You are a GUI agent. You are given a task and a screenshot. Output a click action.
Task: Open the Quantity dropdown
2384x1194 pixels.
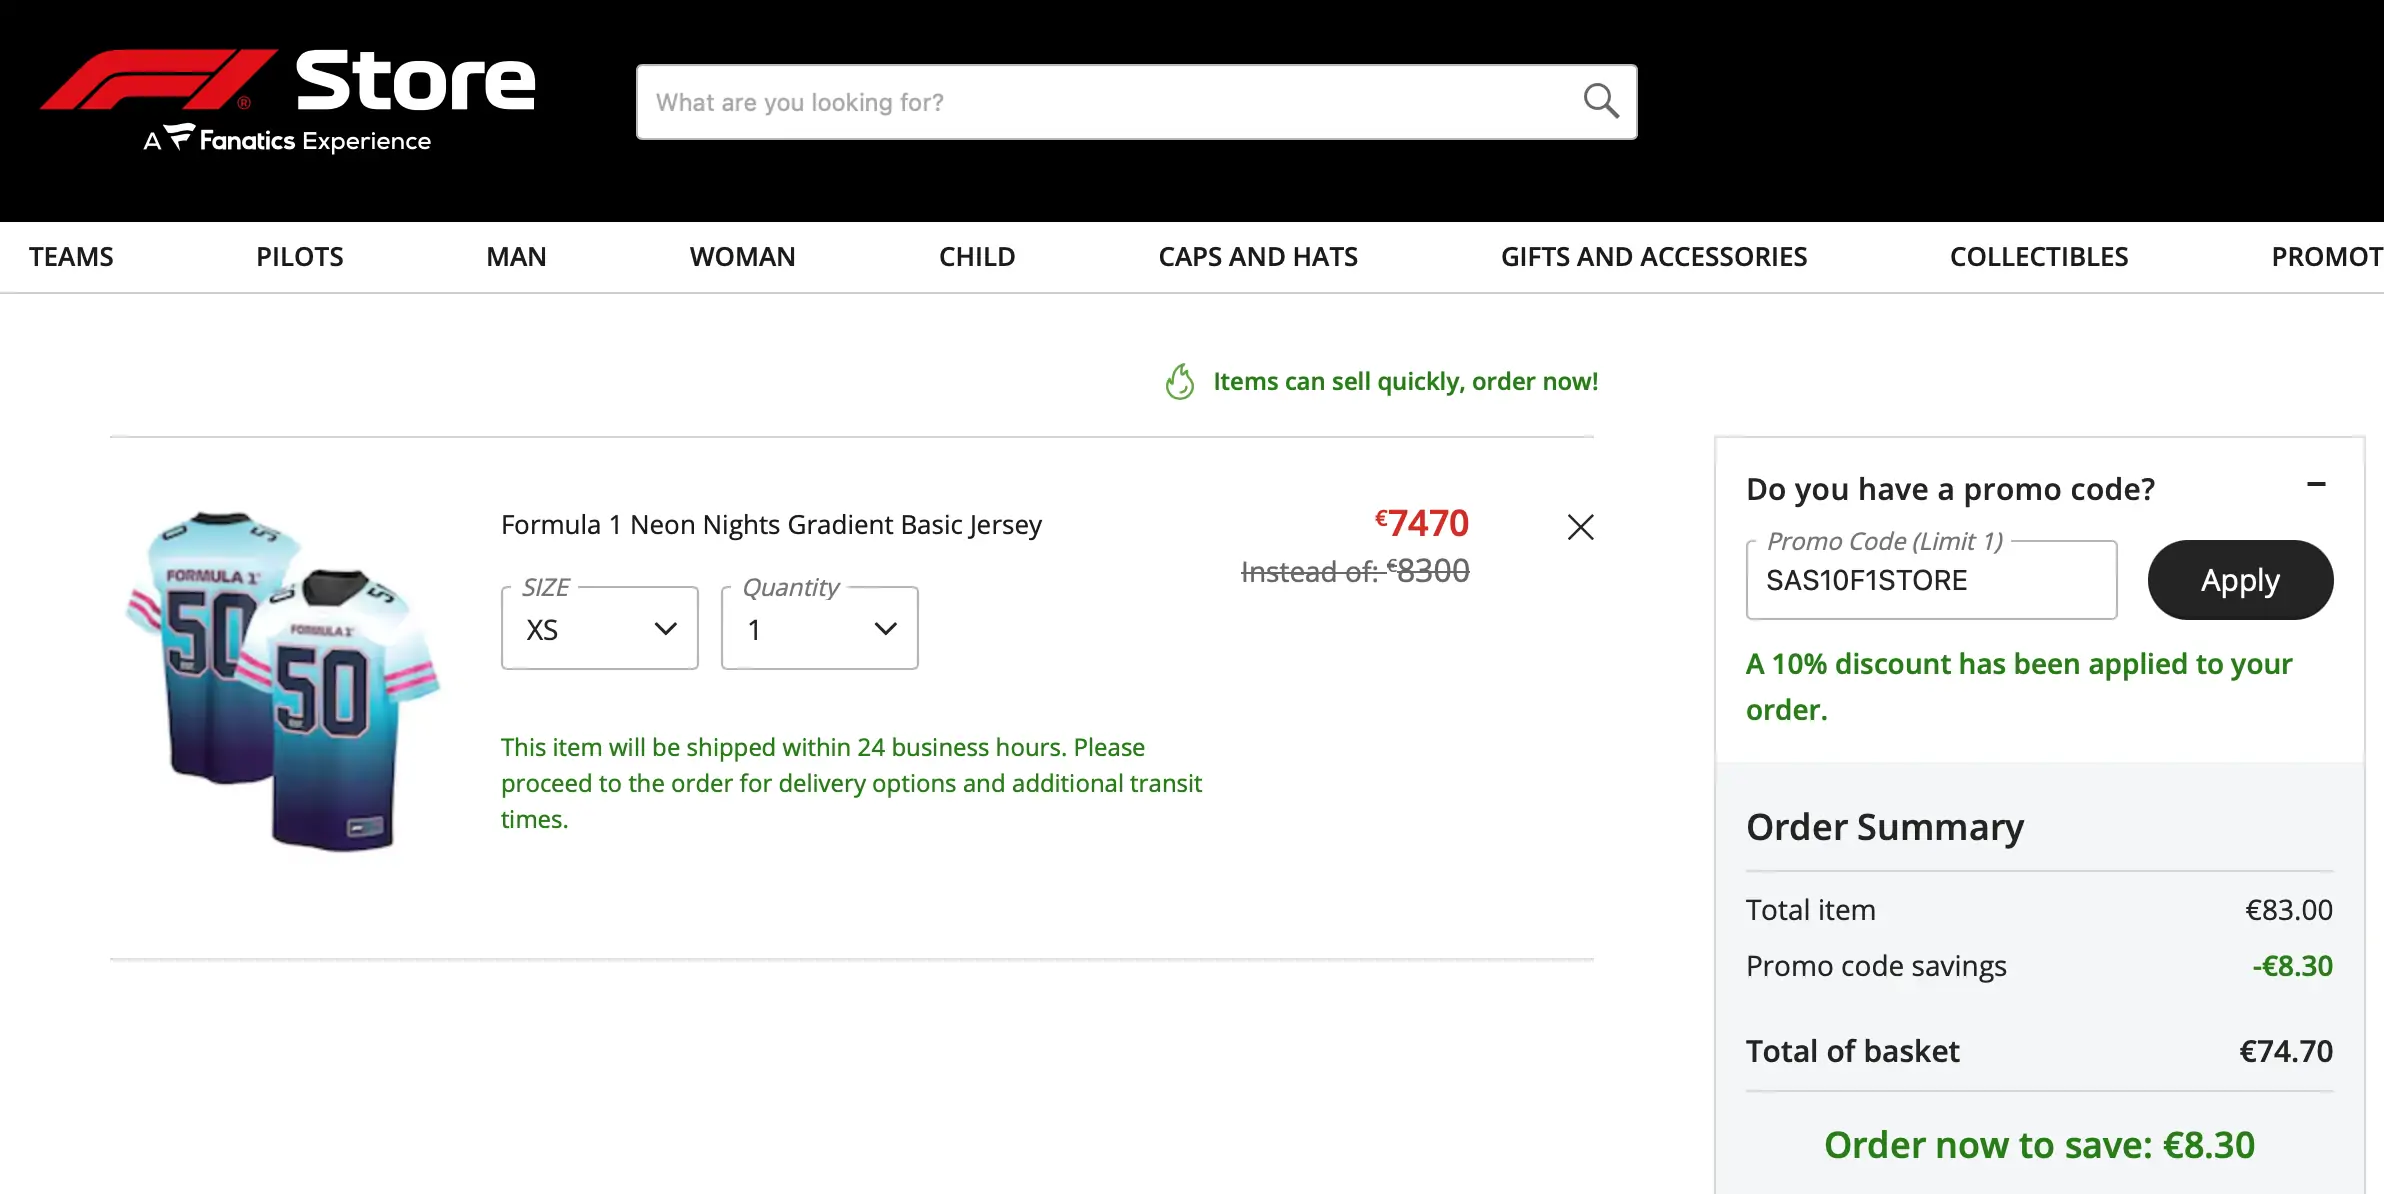pos(819,629)
